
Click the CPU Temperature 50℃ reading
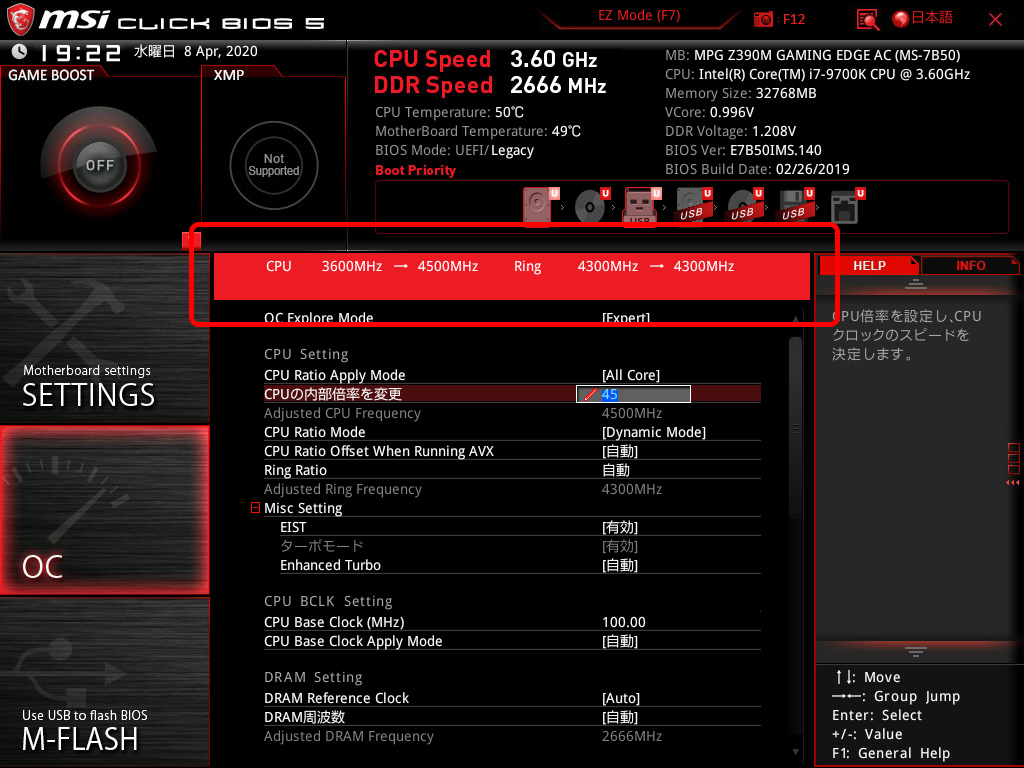449,112
